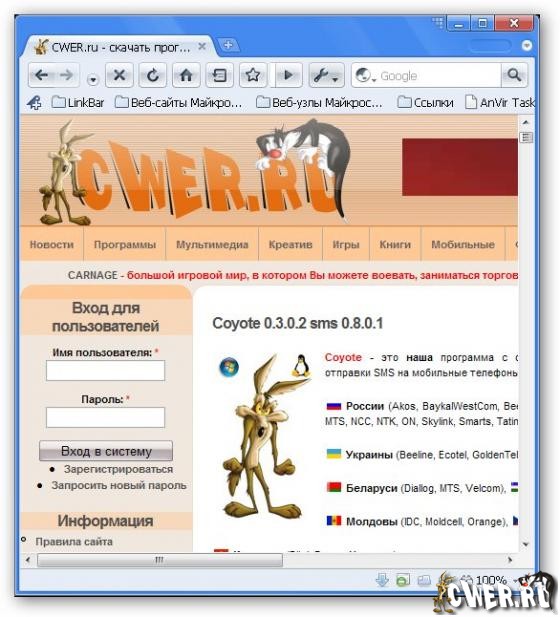The image size is (560, 617).
Task: Open downloads via status bar blue arrow icon
Action: [x=383, y=580]
